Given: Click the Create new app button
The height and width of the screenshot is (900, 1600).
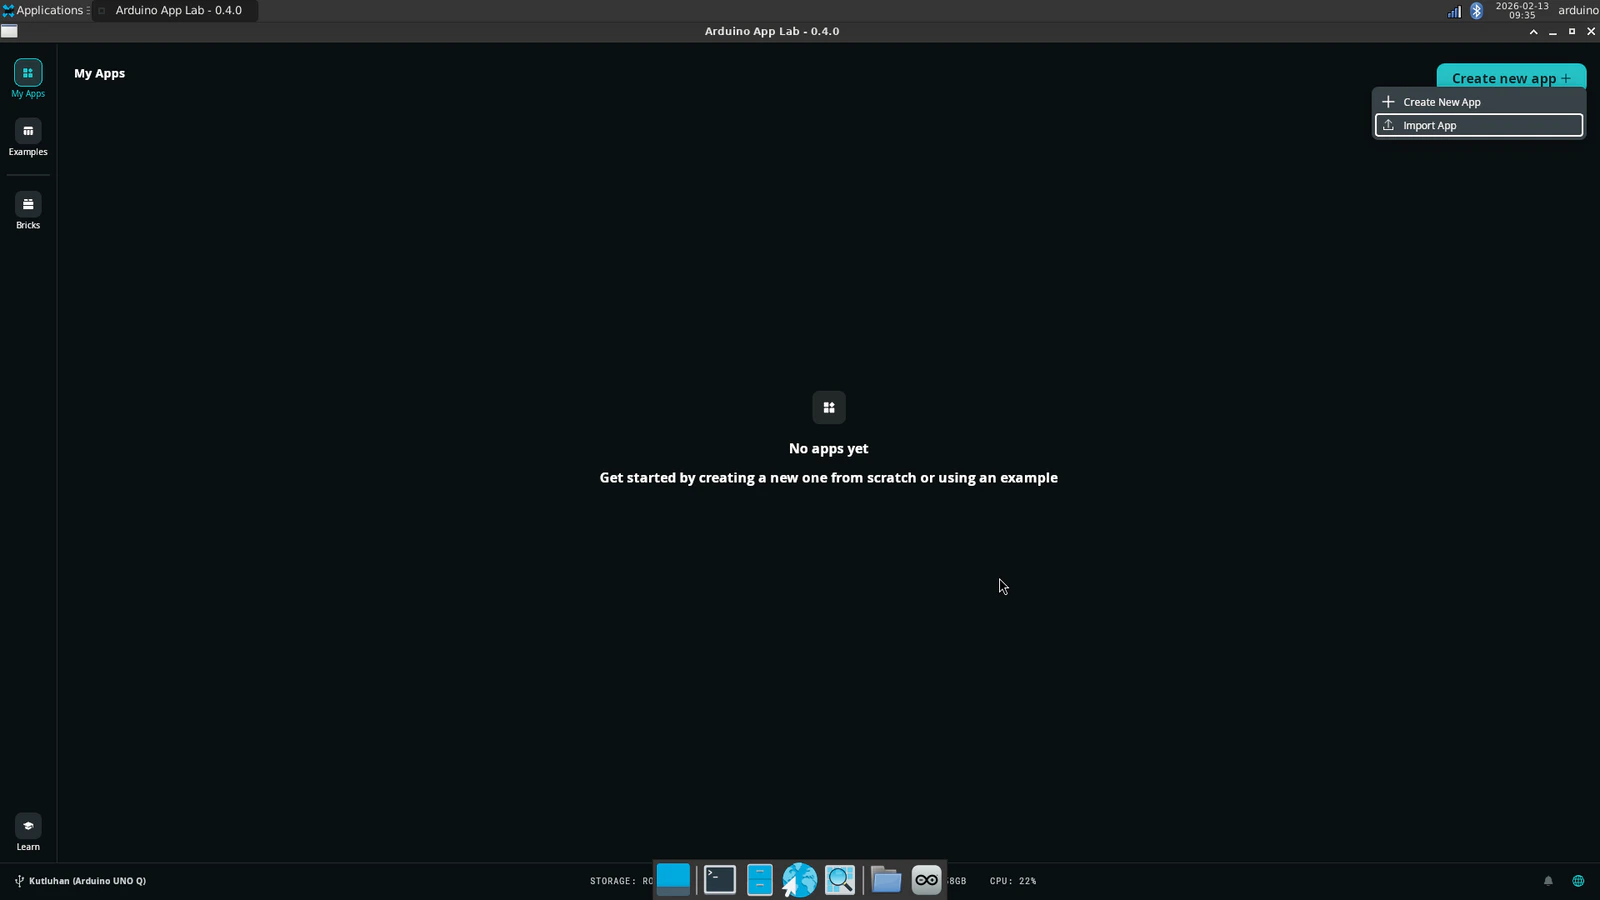Looking at the screenshot, I should [x=1511, y=78].
